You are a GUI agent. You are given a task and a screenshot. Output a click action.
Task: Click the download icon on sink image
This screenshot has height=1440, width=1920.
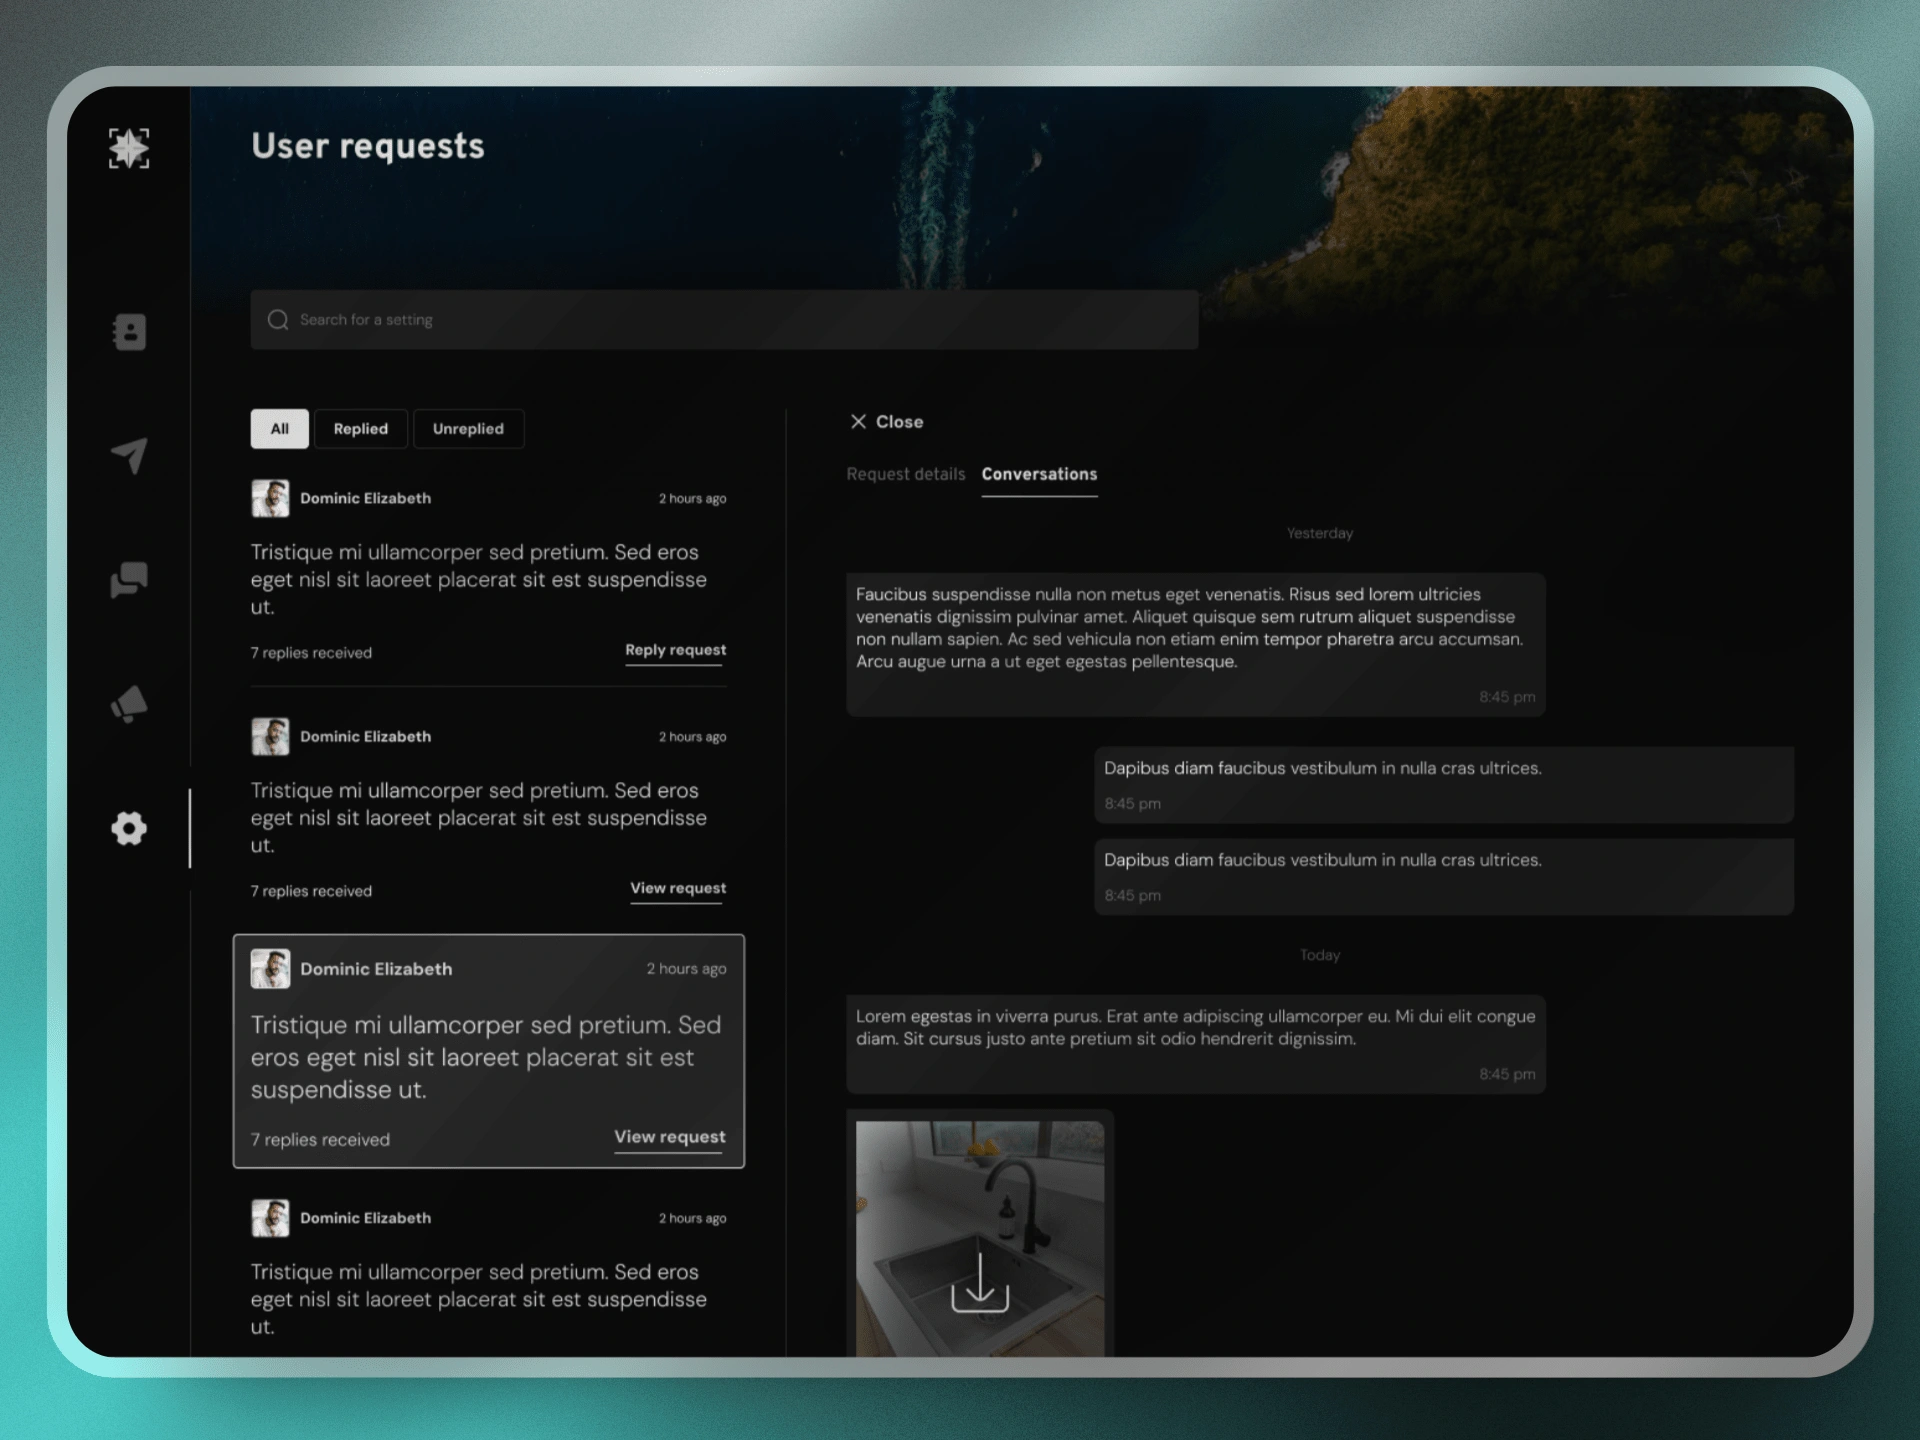(x=980, y=1283)
